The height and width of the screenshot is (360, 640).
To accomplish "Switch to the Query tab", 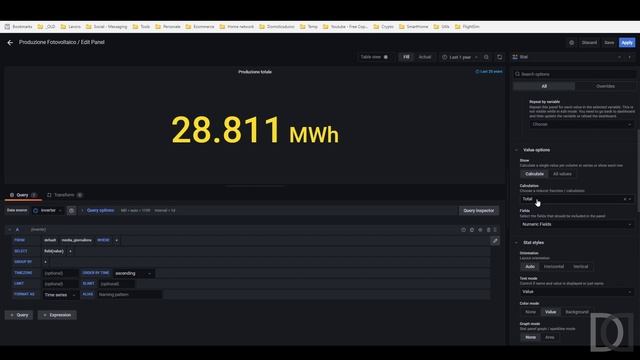I will pyautogui.click(x=23, y=195).
